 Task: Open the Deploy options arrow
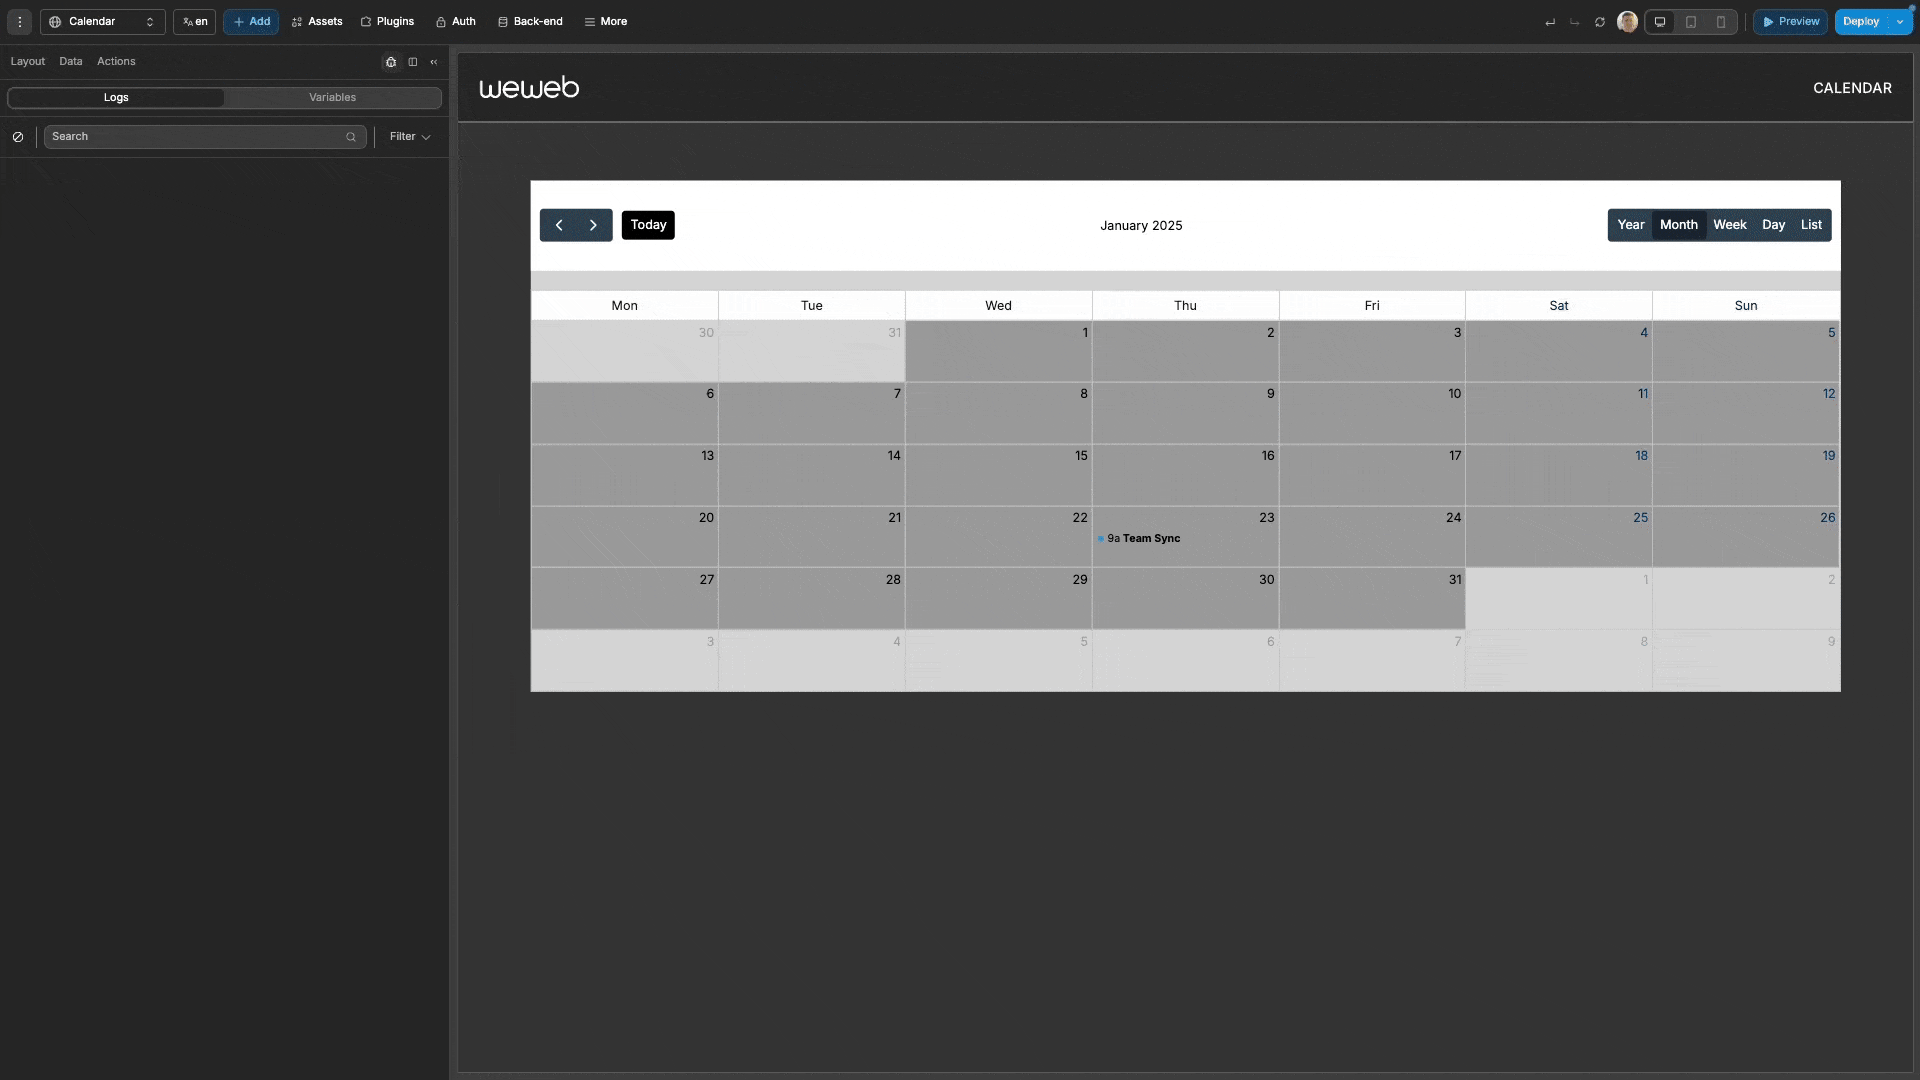(x=1900, y=22)
